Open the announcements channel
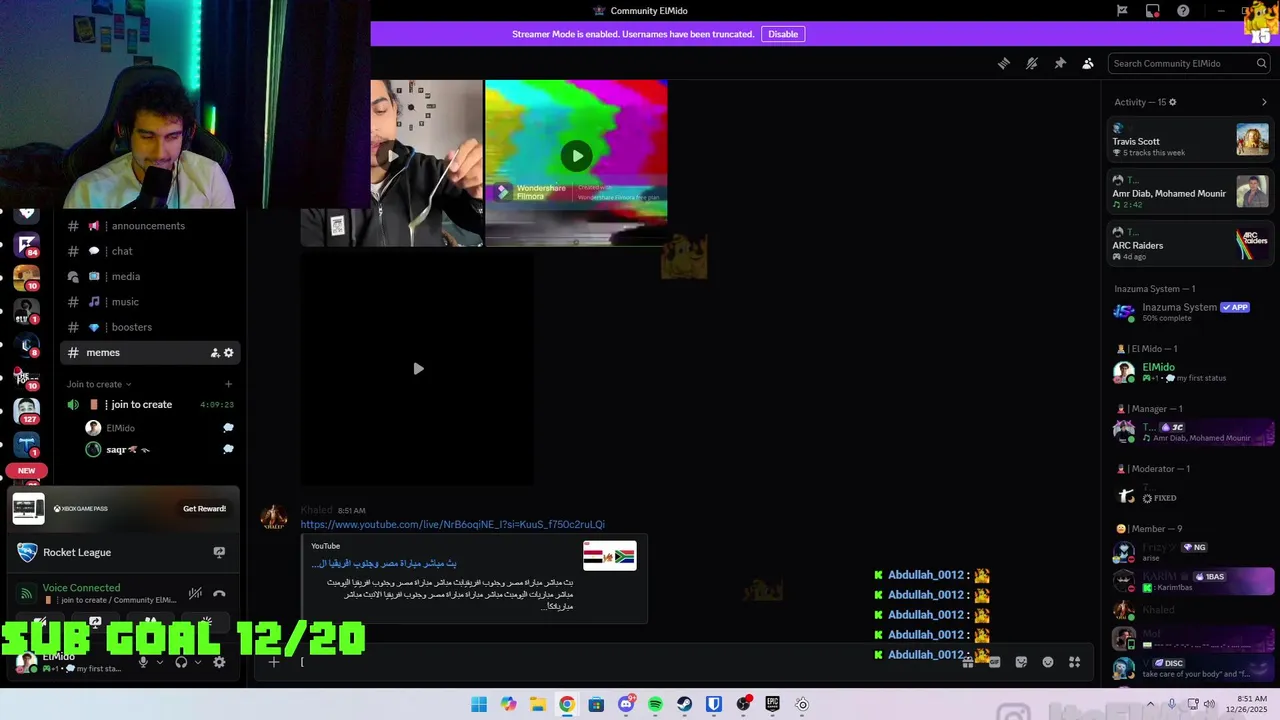This screenshot has width=1280, height=720. [x=150, y=226]
